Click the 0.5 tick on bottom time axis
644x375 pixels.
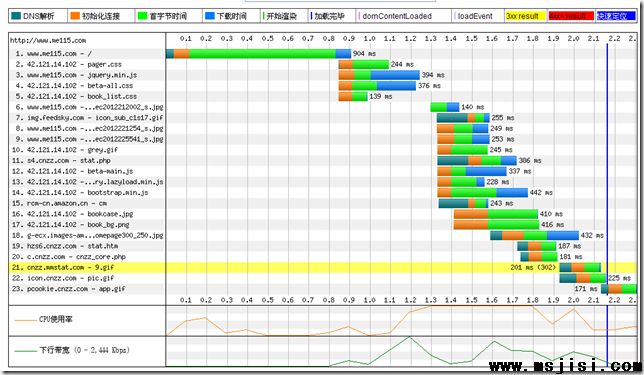[267, 300]
